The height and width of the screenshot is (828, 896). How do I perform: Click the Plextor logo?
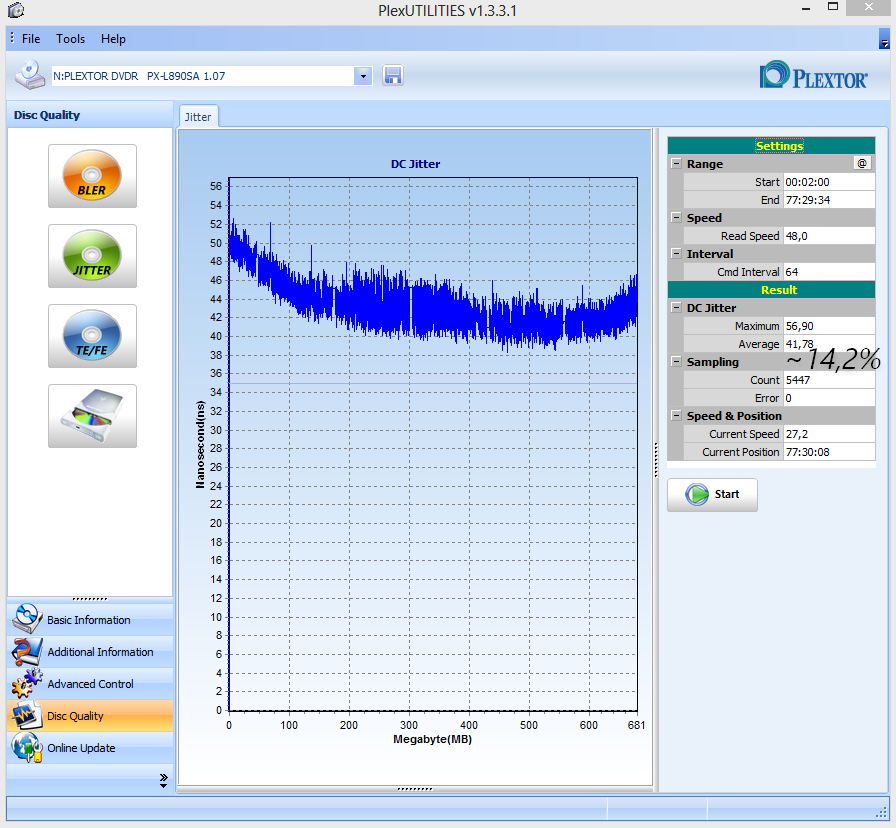pyautogui.click(x=814, y=76)
